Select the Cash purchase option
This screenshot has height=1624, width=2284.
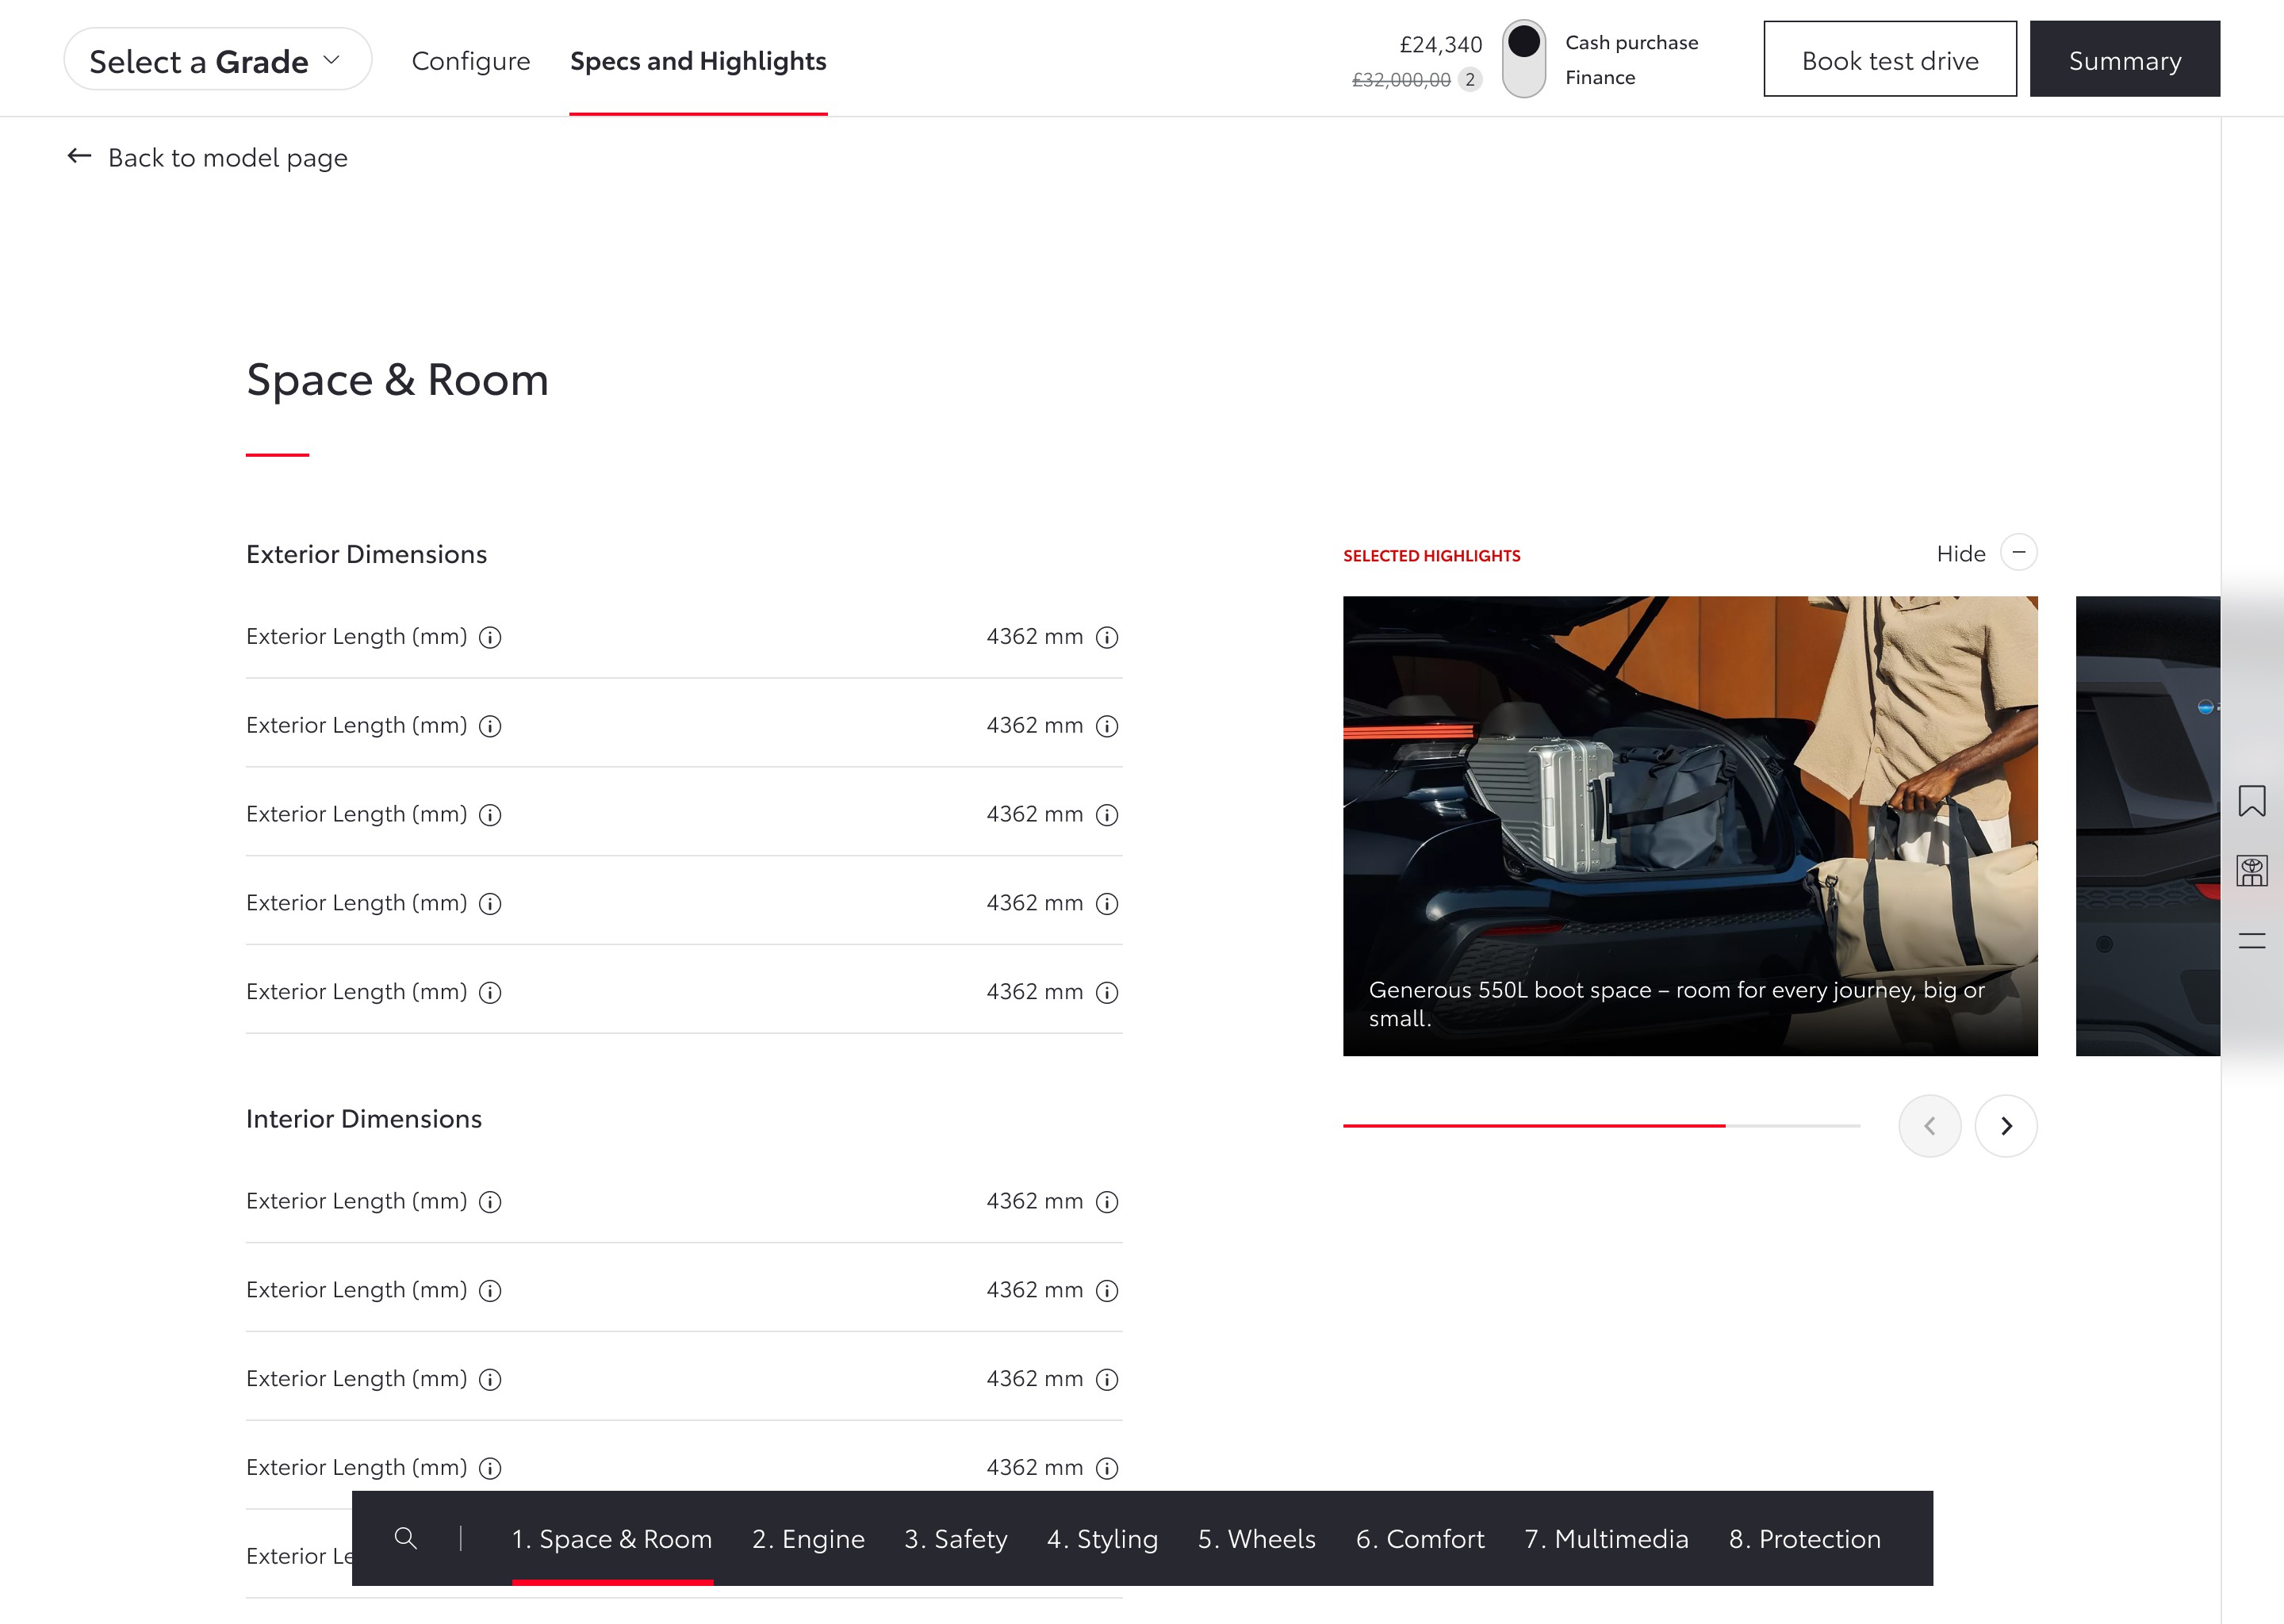1631,43
